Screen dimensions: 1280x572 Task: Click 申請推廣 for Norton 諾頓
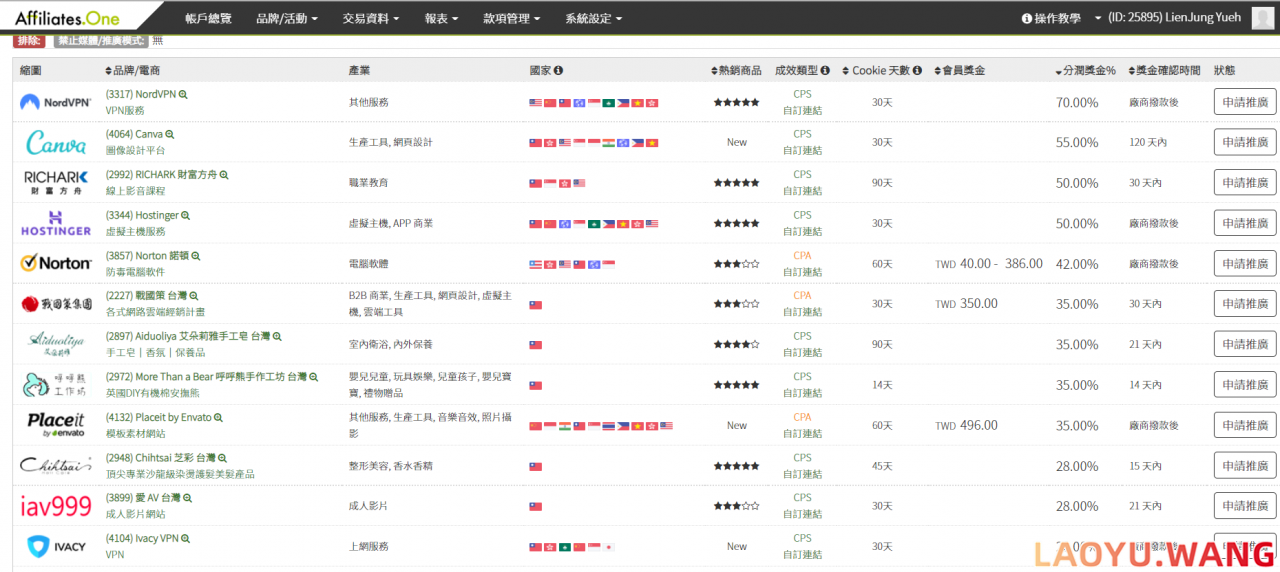click(x=1245, y=263)
